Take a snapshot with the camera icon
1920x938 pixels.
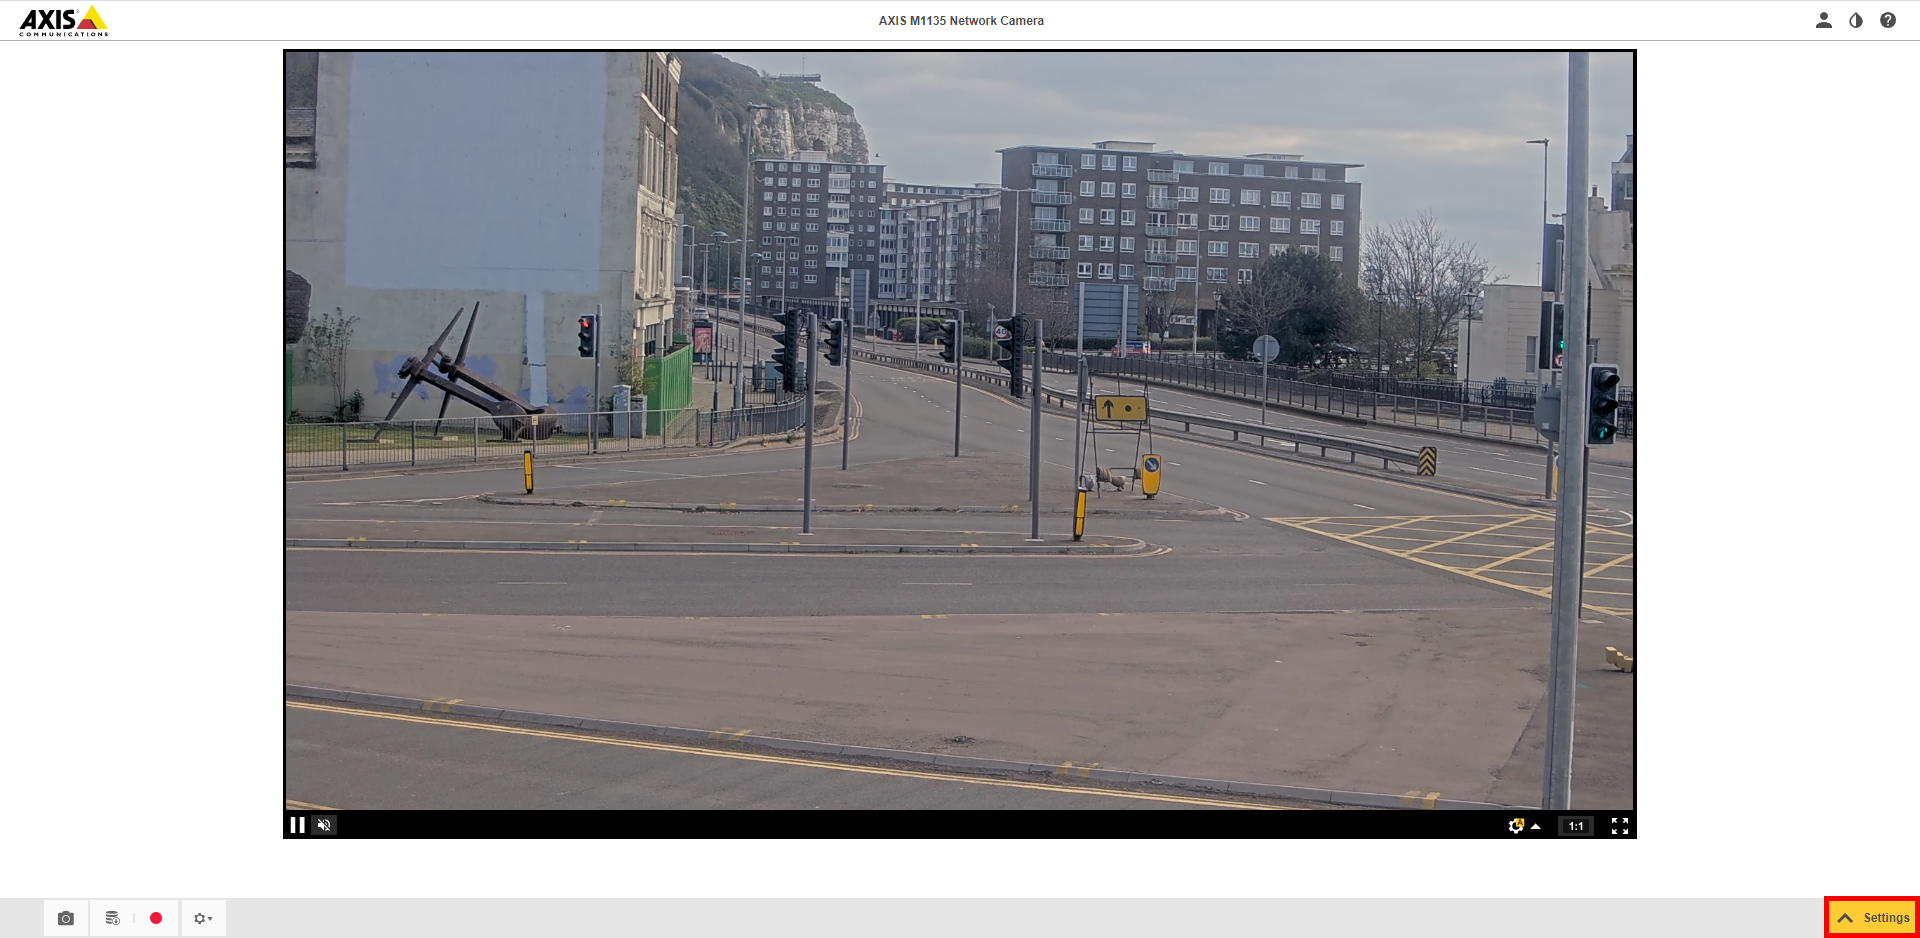(x=66, y=918)
